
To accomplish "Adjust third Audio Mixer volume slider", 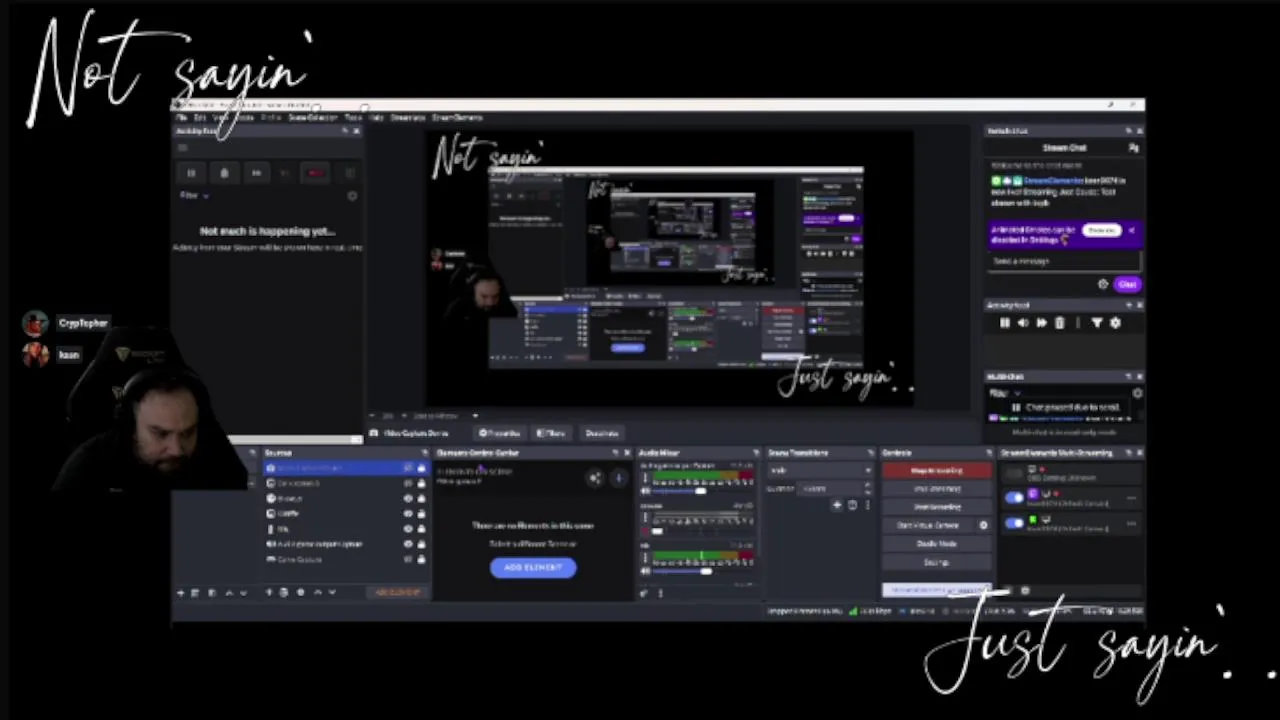I will 702,571.
